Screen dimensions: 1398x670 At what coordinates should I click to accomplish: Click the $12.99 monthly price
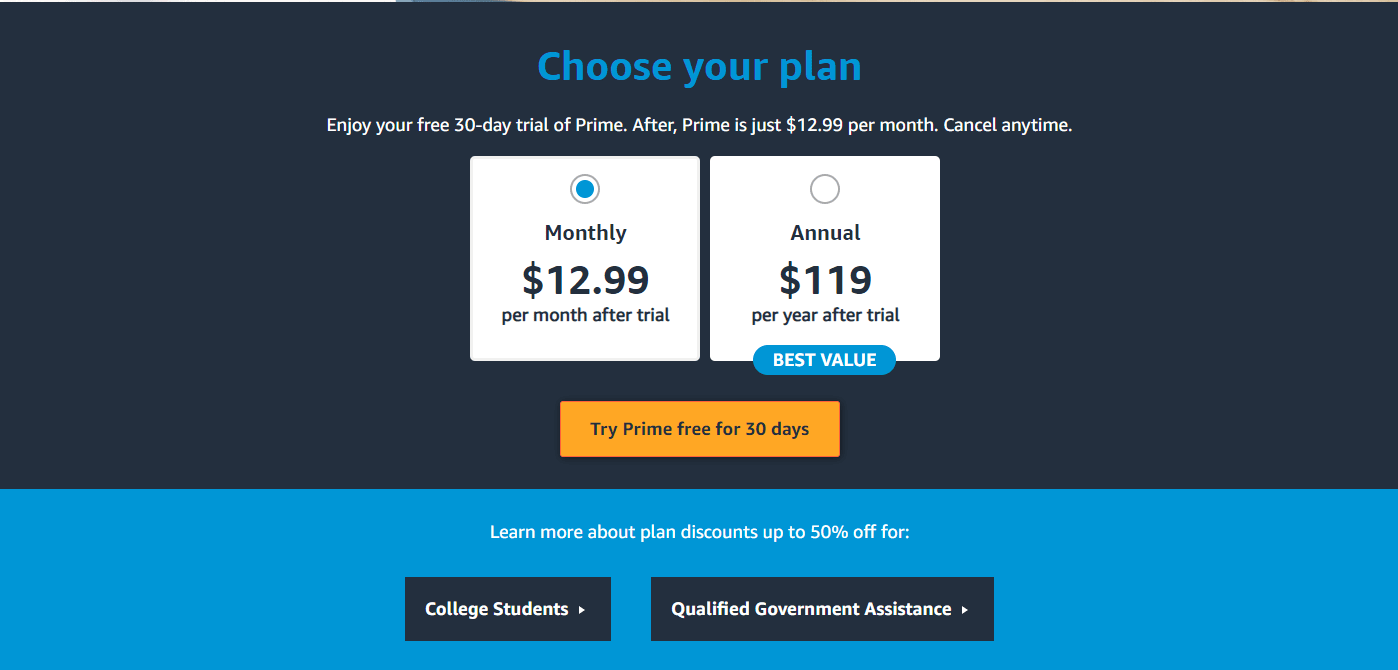tap(585, 280)
